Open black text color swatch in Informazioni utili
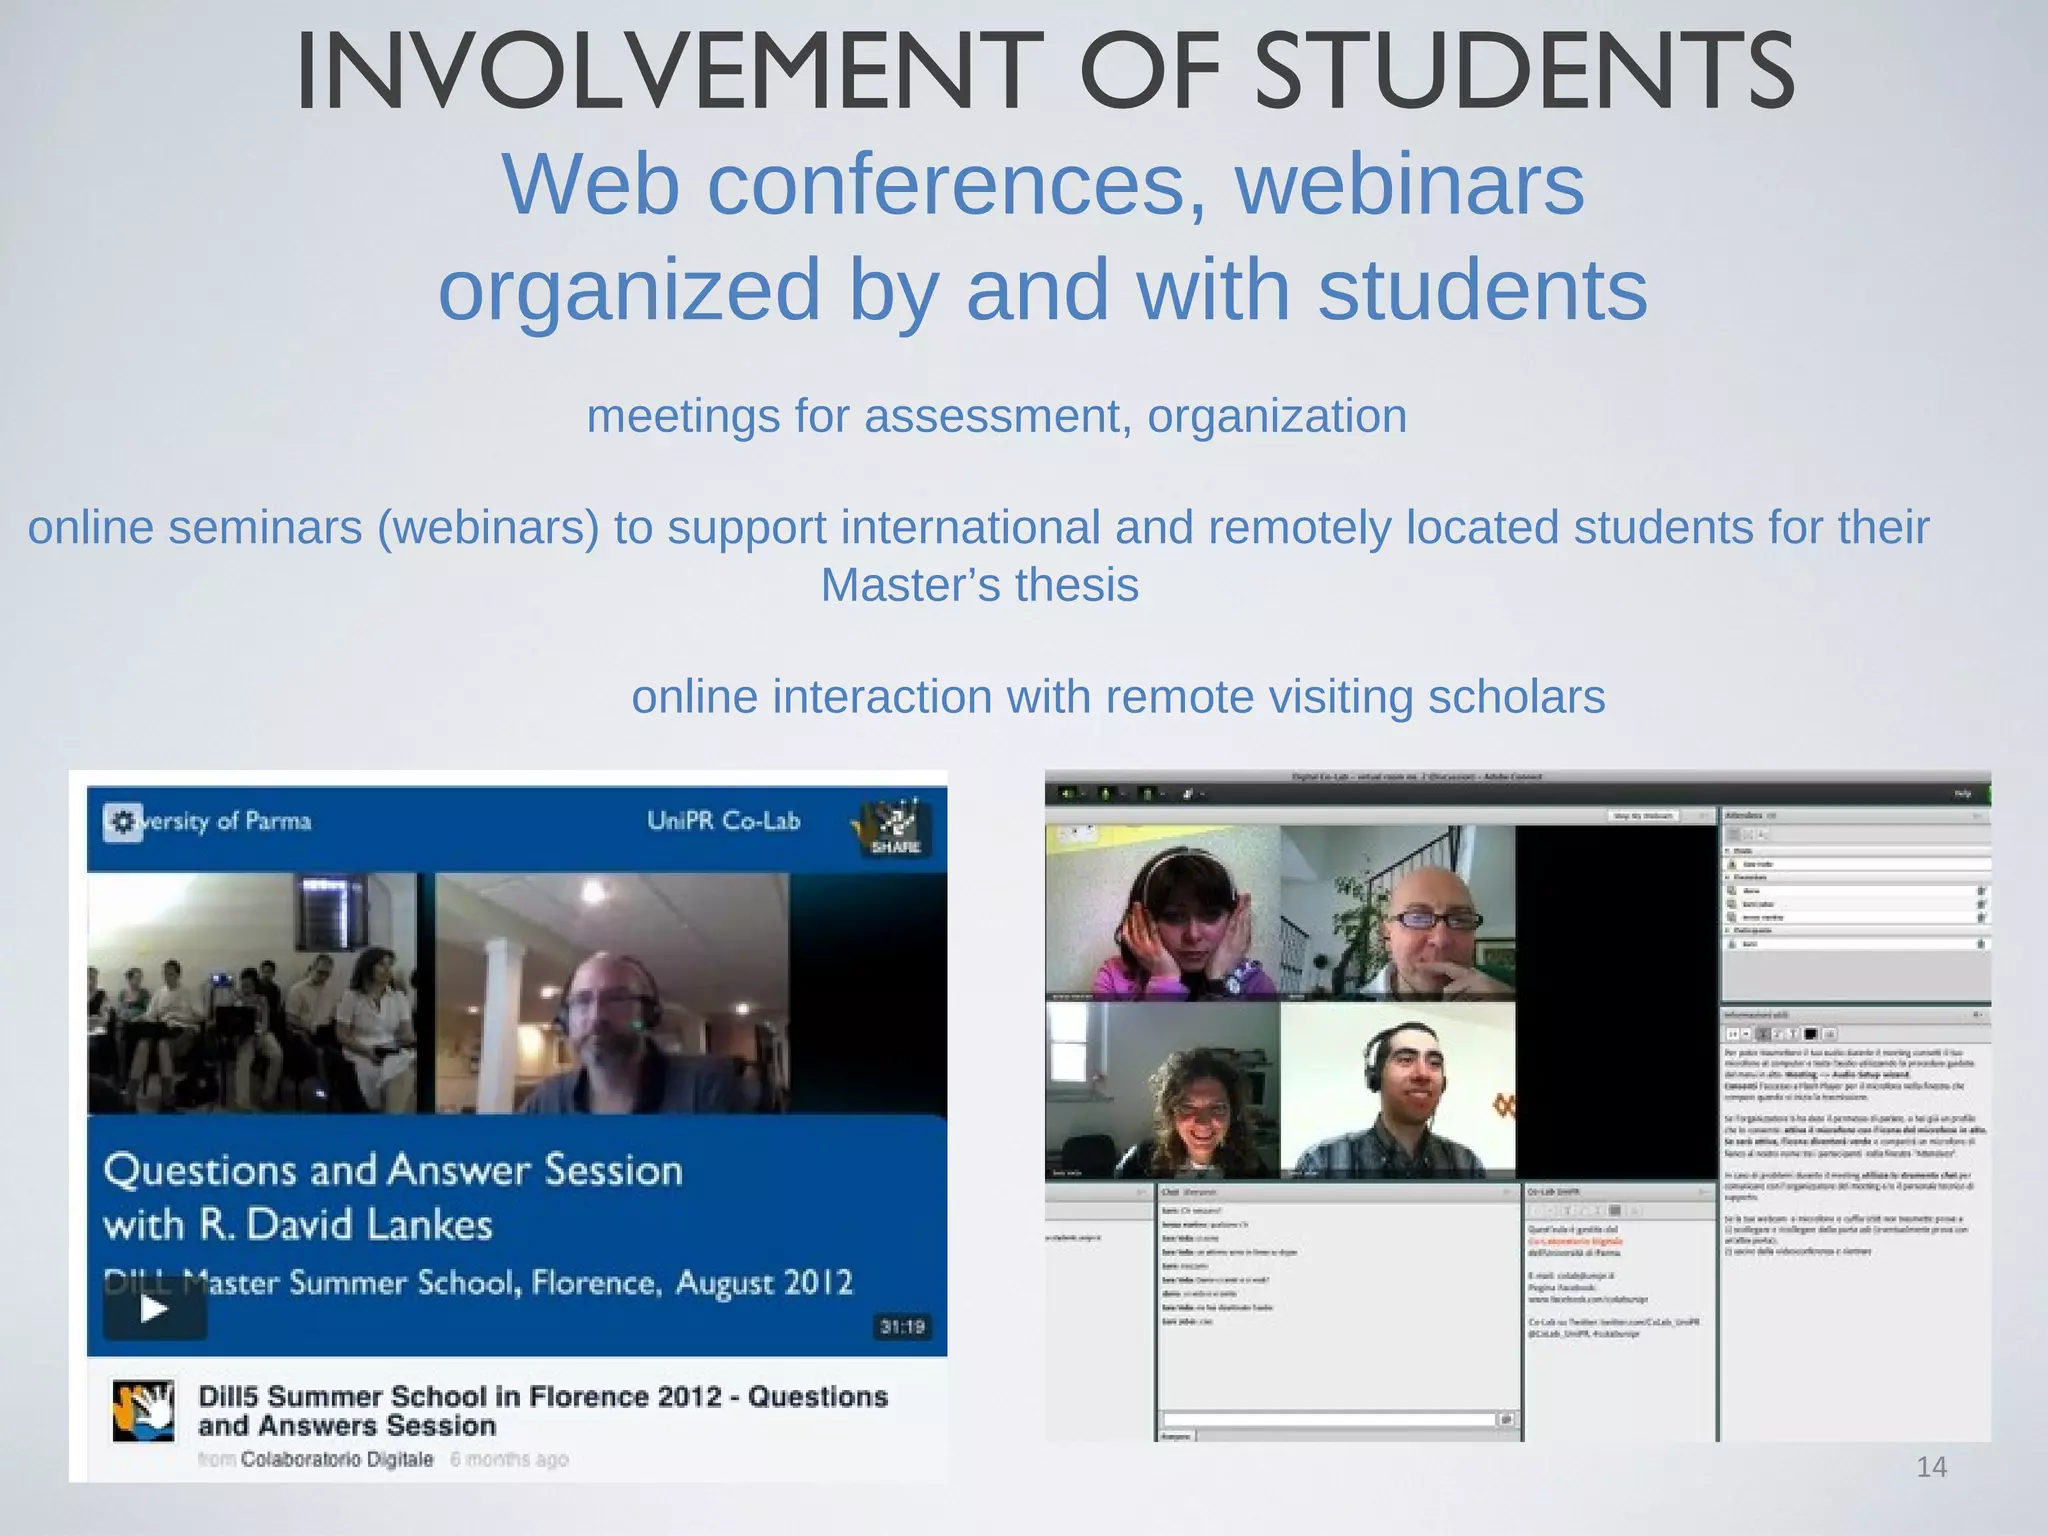Viewport: 2048px width, 1536px height. [x=1811, y=1033]
